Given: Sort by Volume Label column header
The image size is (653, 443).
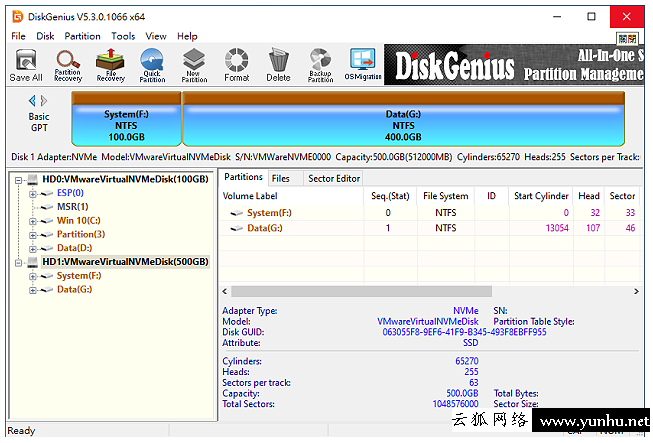Looking at the screenshot, I should [x=292, y=196].
